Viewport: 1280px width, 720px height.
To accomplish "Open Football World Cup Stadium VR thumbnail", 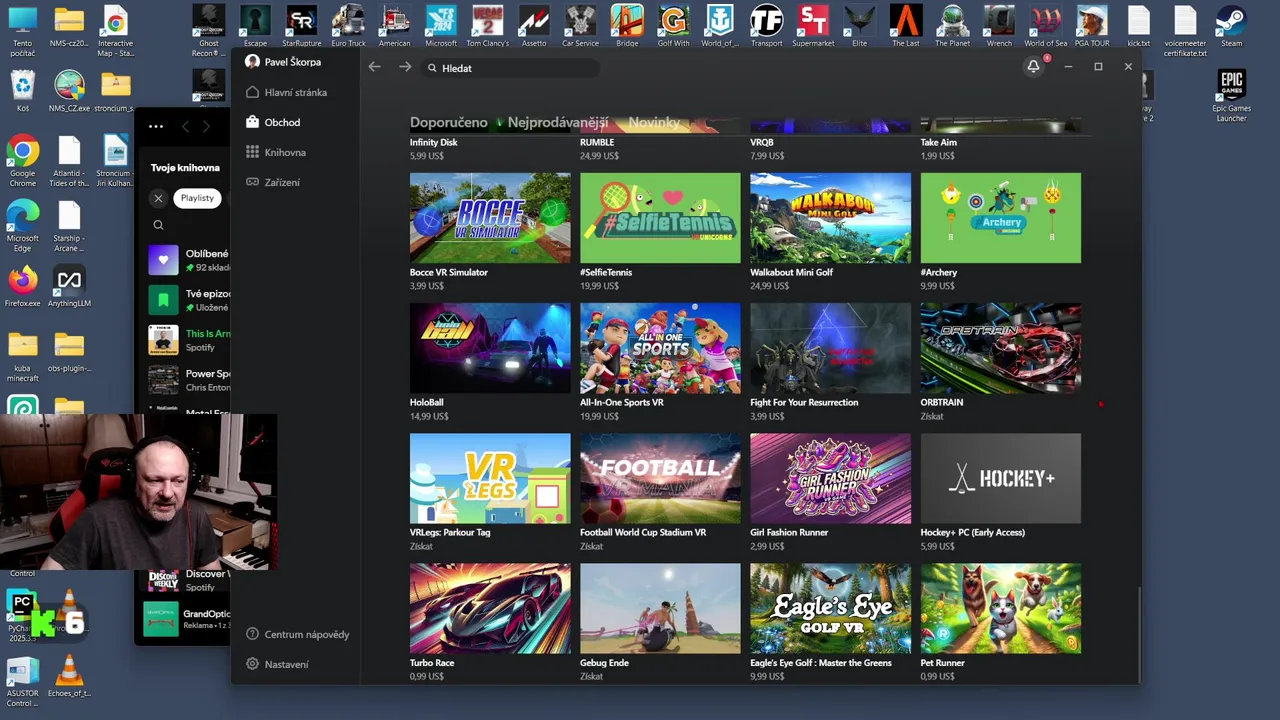I will (x=660, y=478).
